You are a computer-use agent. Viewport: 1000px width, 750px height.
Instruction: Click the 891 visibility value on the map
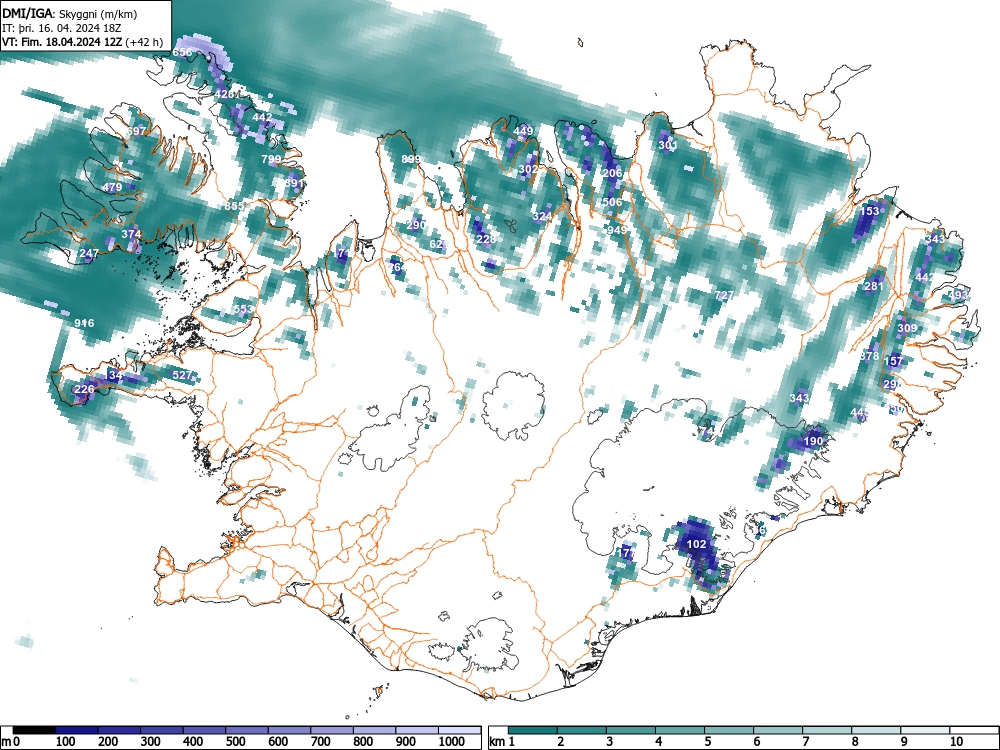point(294,183)
